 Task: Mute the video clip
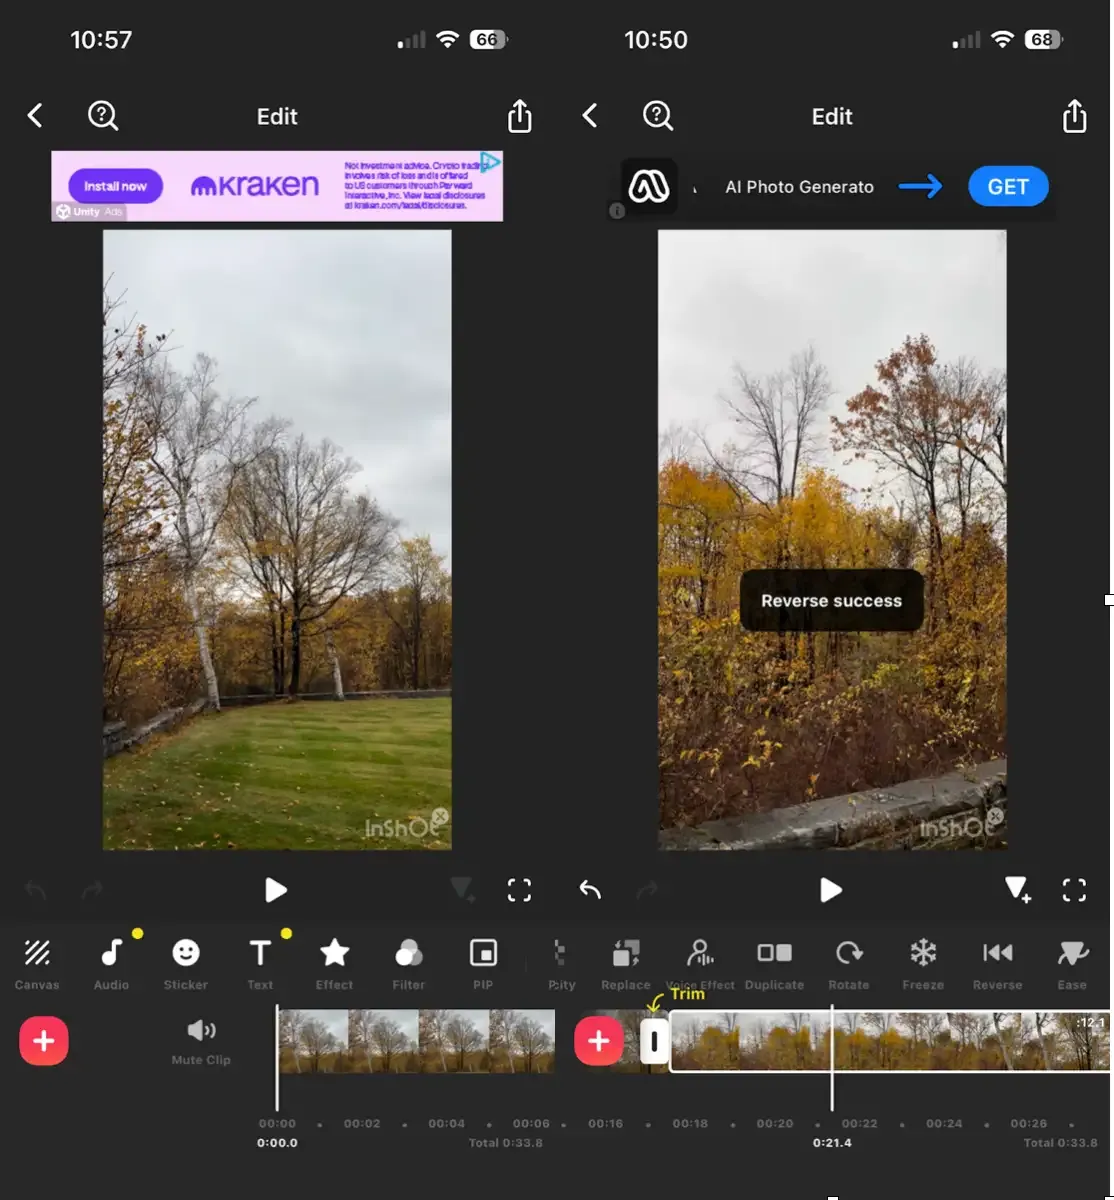tap(201, 1040)
